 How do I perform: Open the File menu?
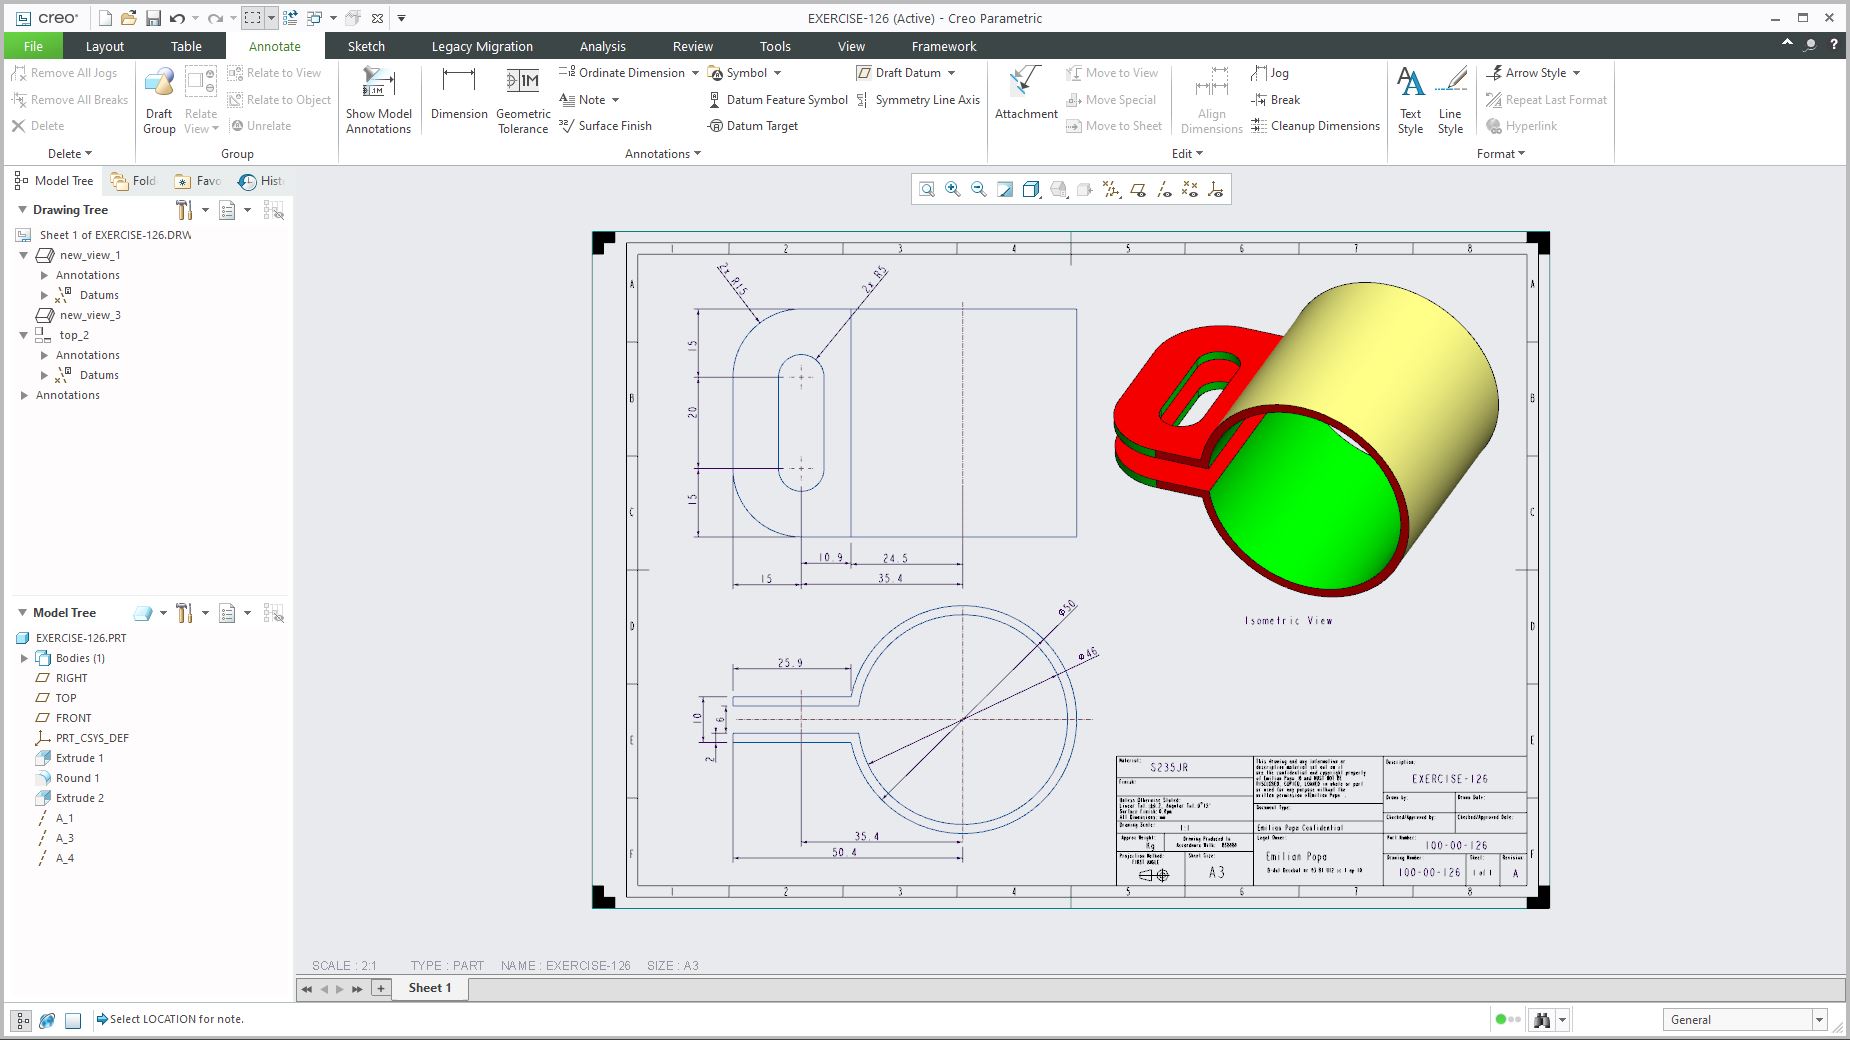[33, 46]
